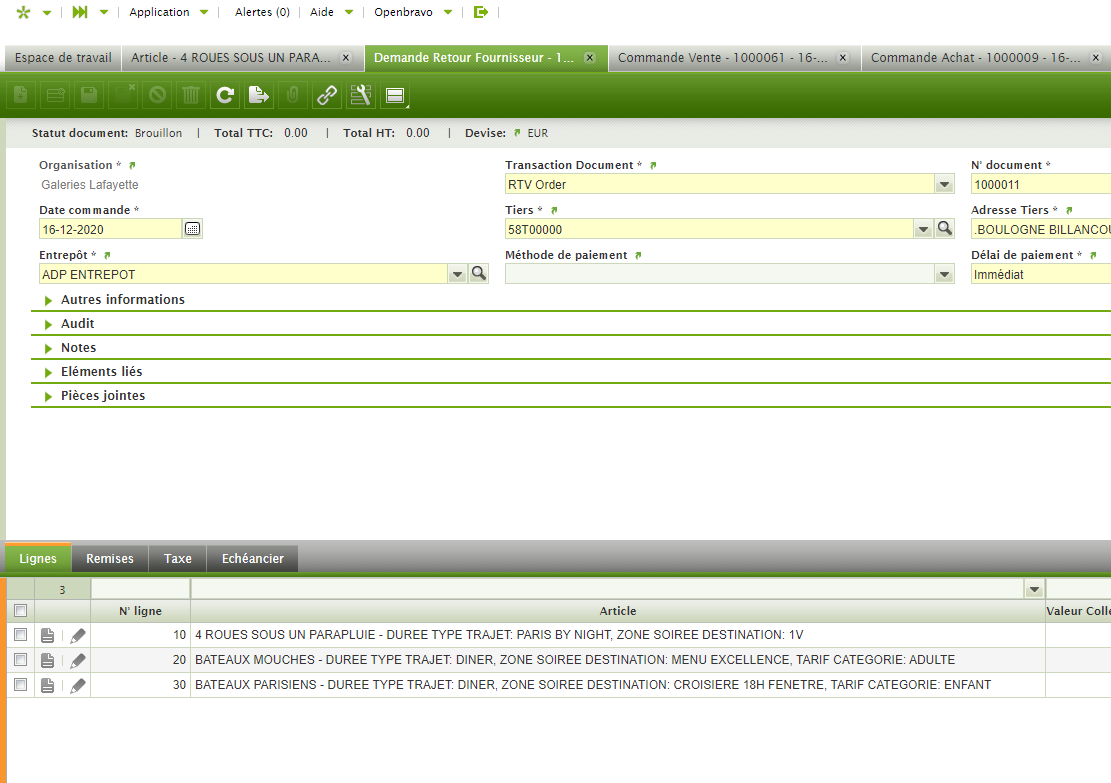Switch to the Remises tab

(110, 559)
